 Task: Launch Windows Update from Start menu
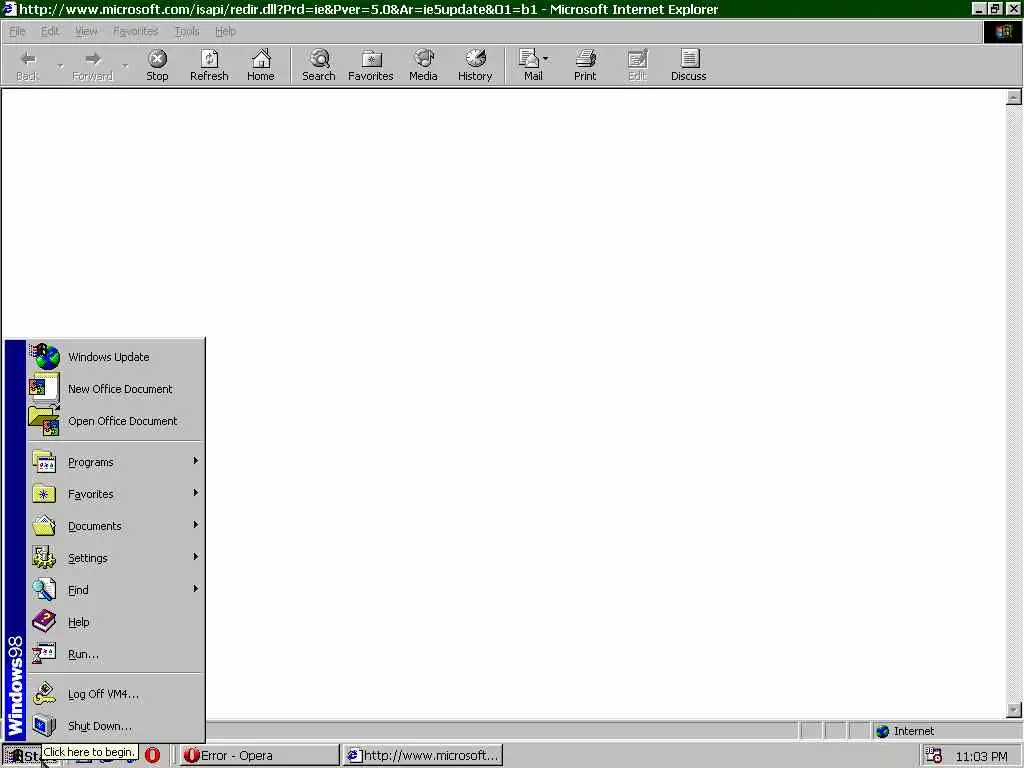click(115, 357)
